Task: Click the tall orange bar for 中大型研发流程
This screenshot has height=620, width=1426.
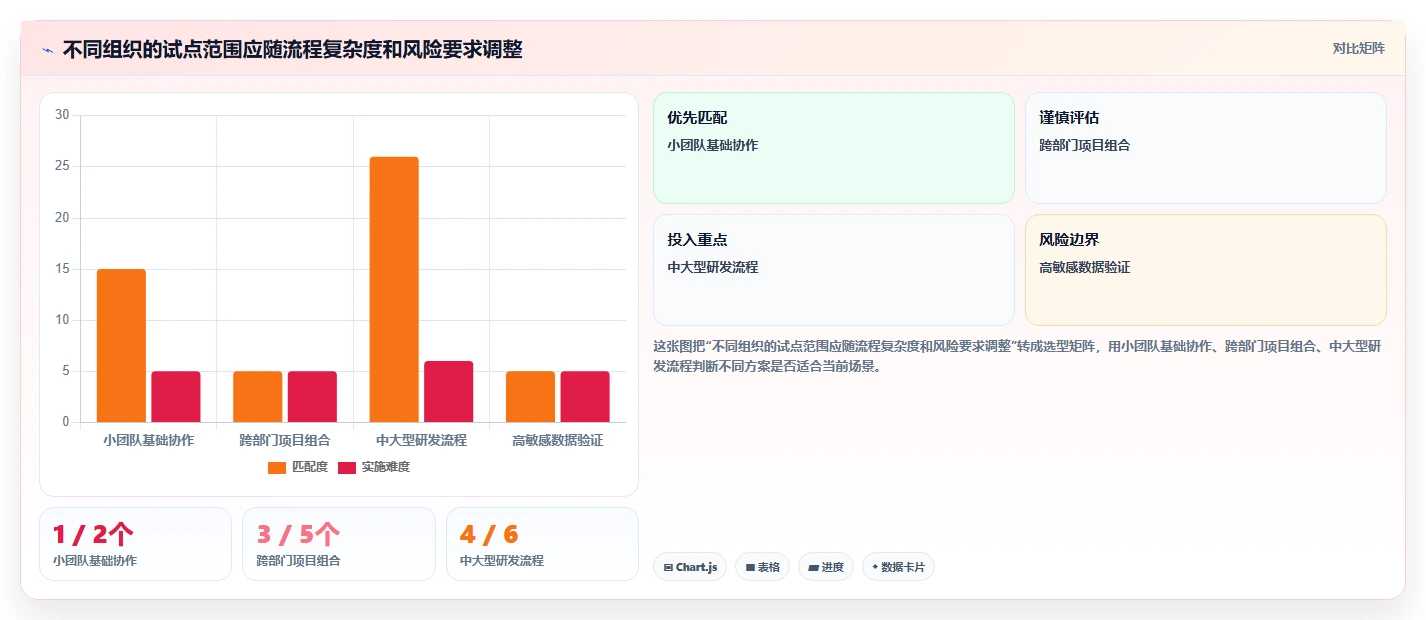Action: (x=394, y=289)
